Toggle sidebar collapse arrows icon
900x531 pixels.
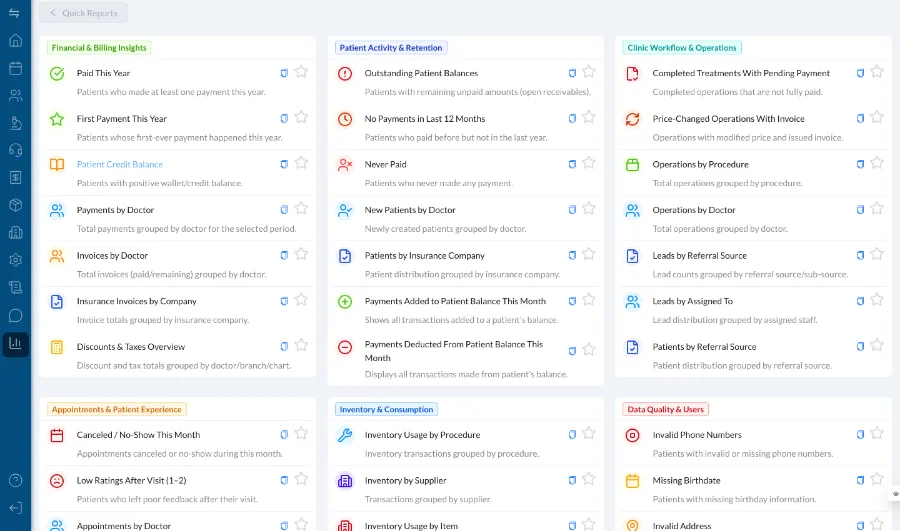coord(14,13)
